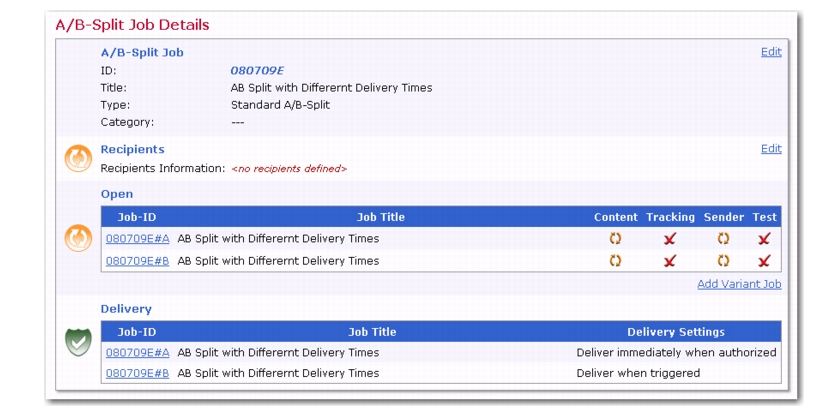Edit the A/B-Split Job section

(771, 52)
